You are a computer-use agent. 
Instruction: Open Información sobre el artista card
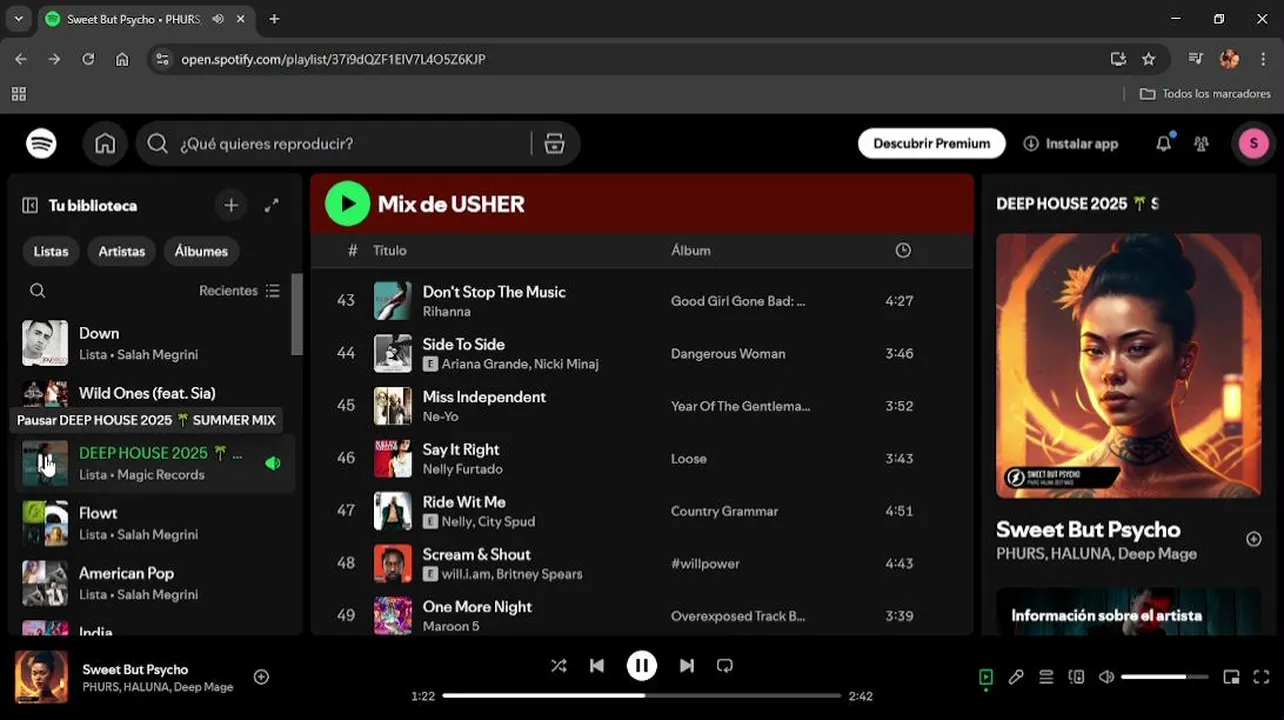tap(1128, 611)
